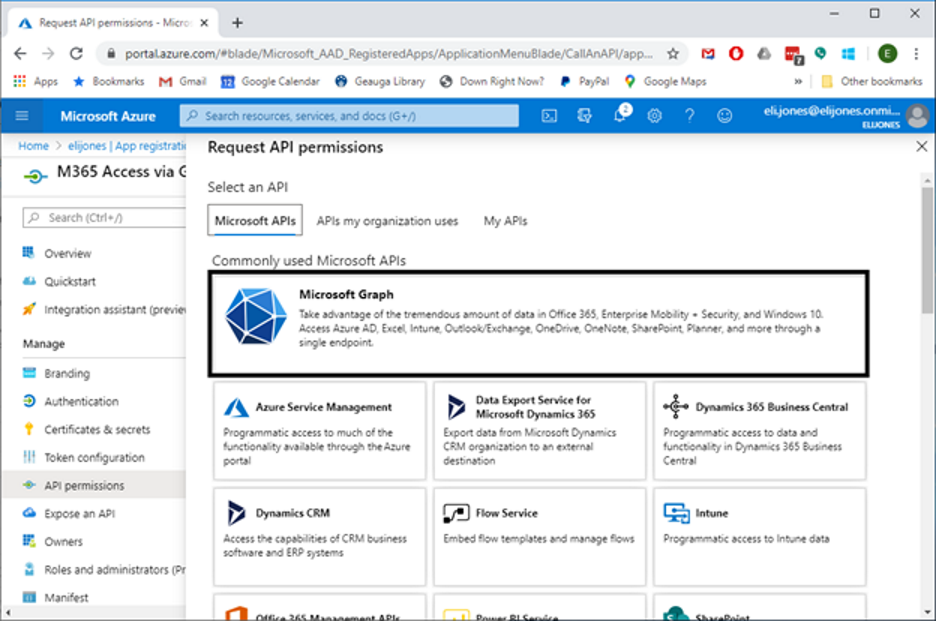Expand the hidden bookmarks overflow chevron
The image size is (936, 622).
(x=798, y=82)
